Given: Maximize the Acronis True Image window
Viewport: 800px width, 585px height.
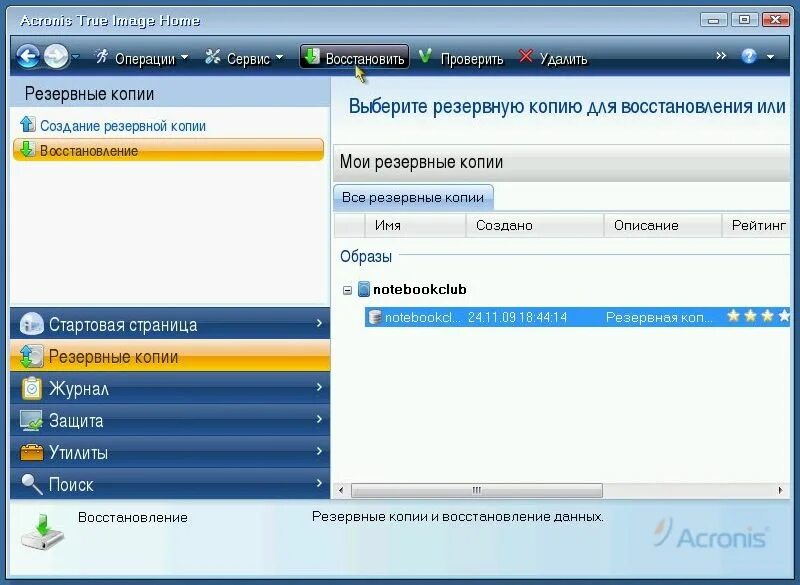Looking at the screenshot, I should (x=744, y=20).
